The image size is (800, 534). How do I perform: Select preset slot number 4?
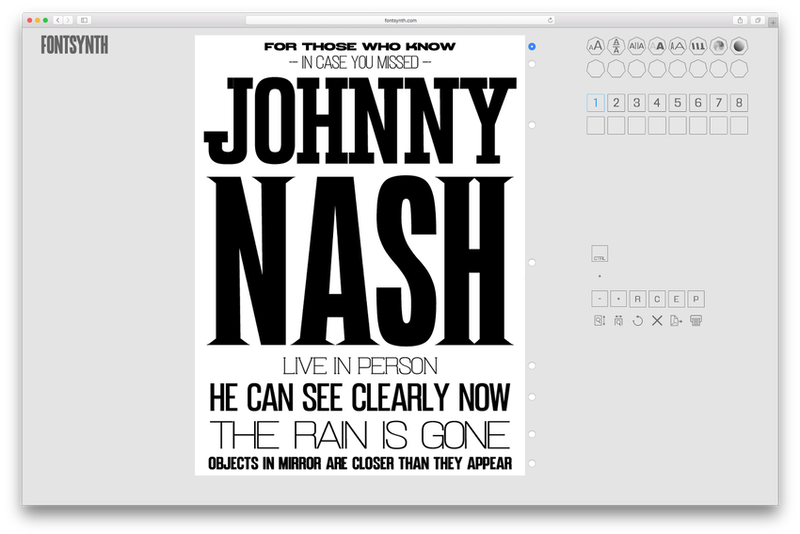coord(656,103)
